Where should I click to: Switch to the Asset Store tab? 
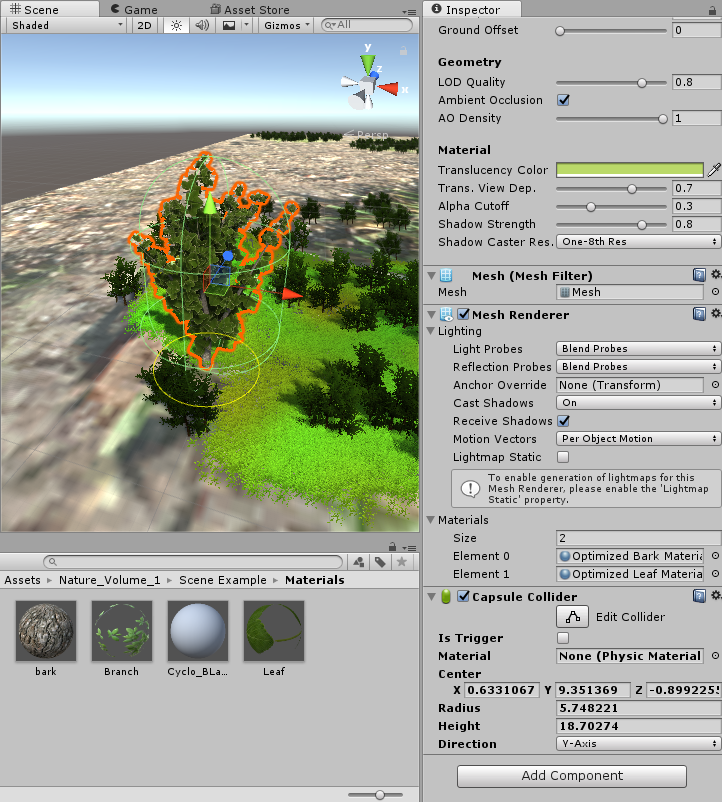(256, 9)
